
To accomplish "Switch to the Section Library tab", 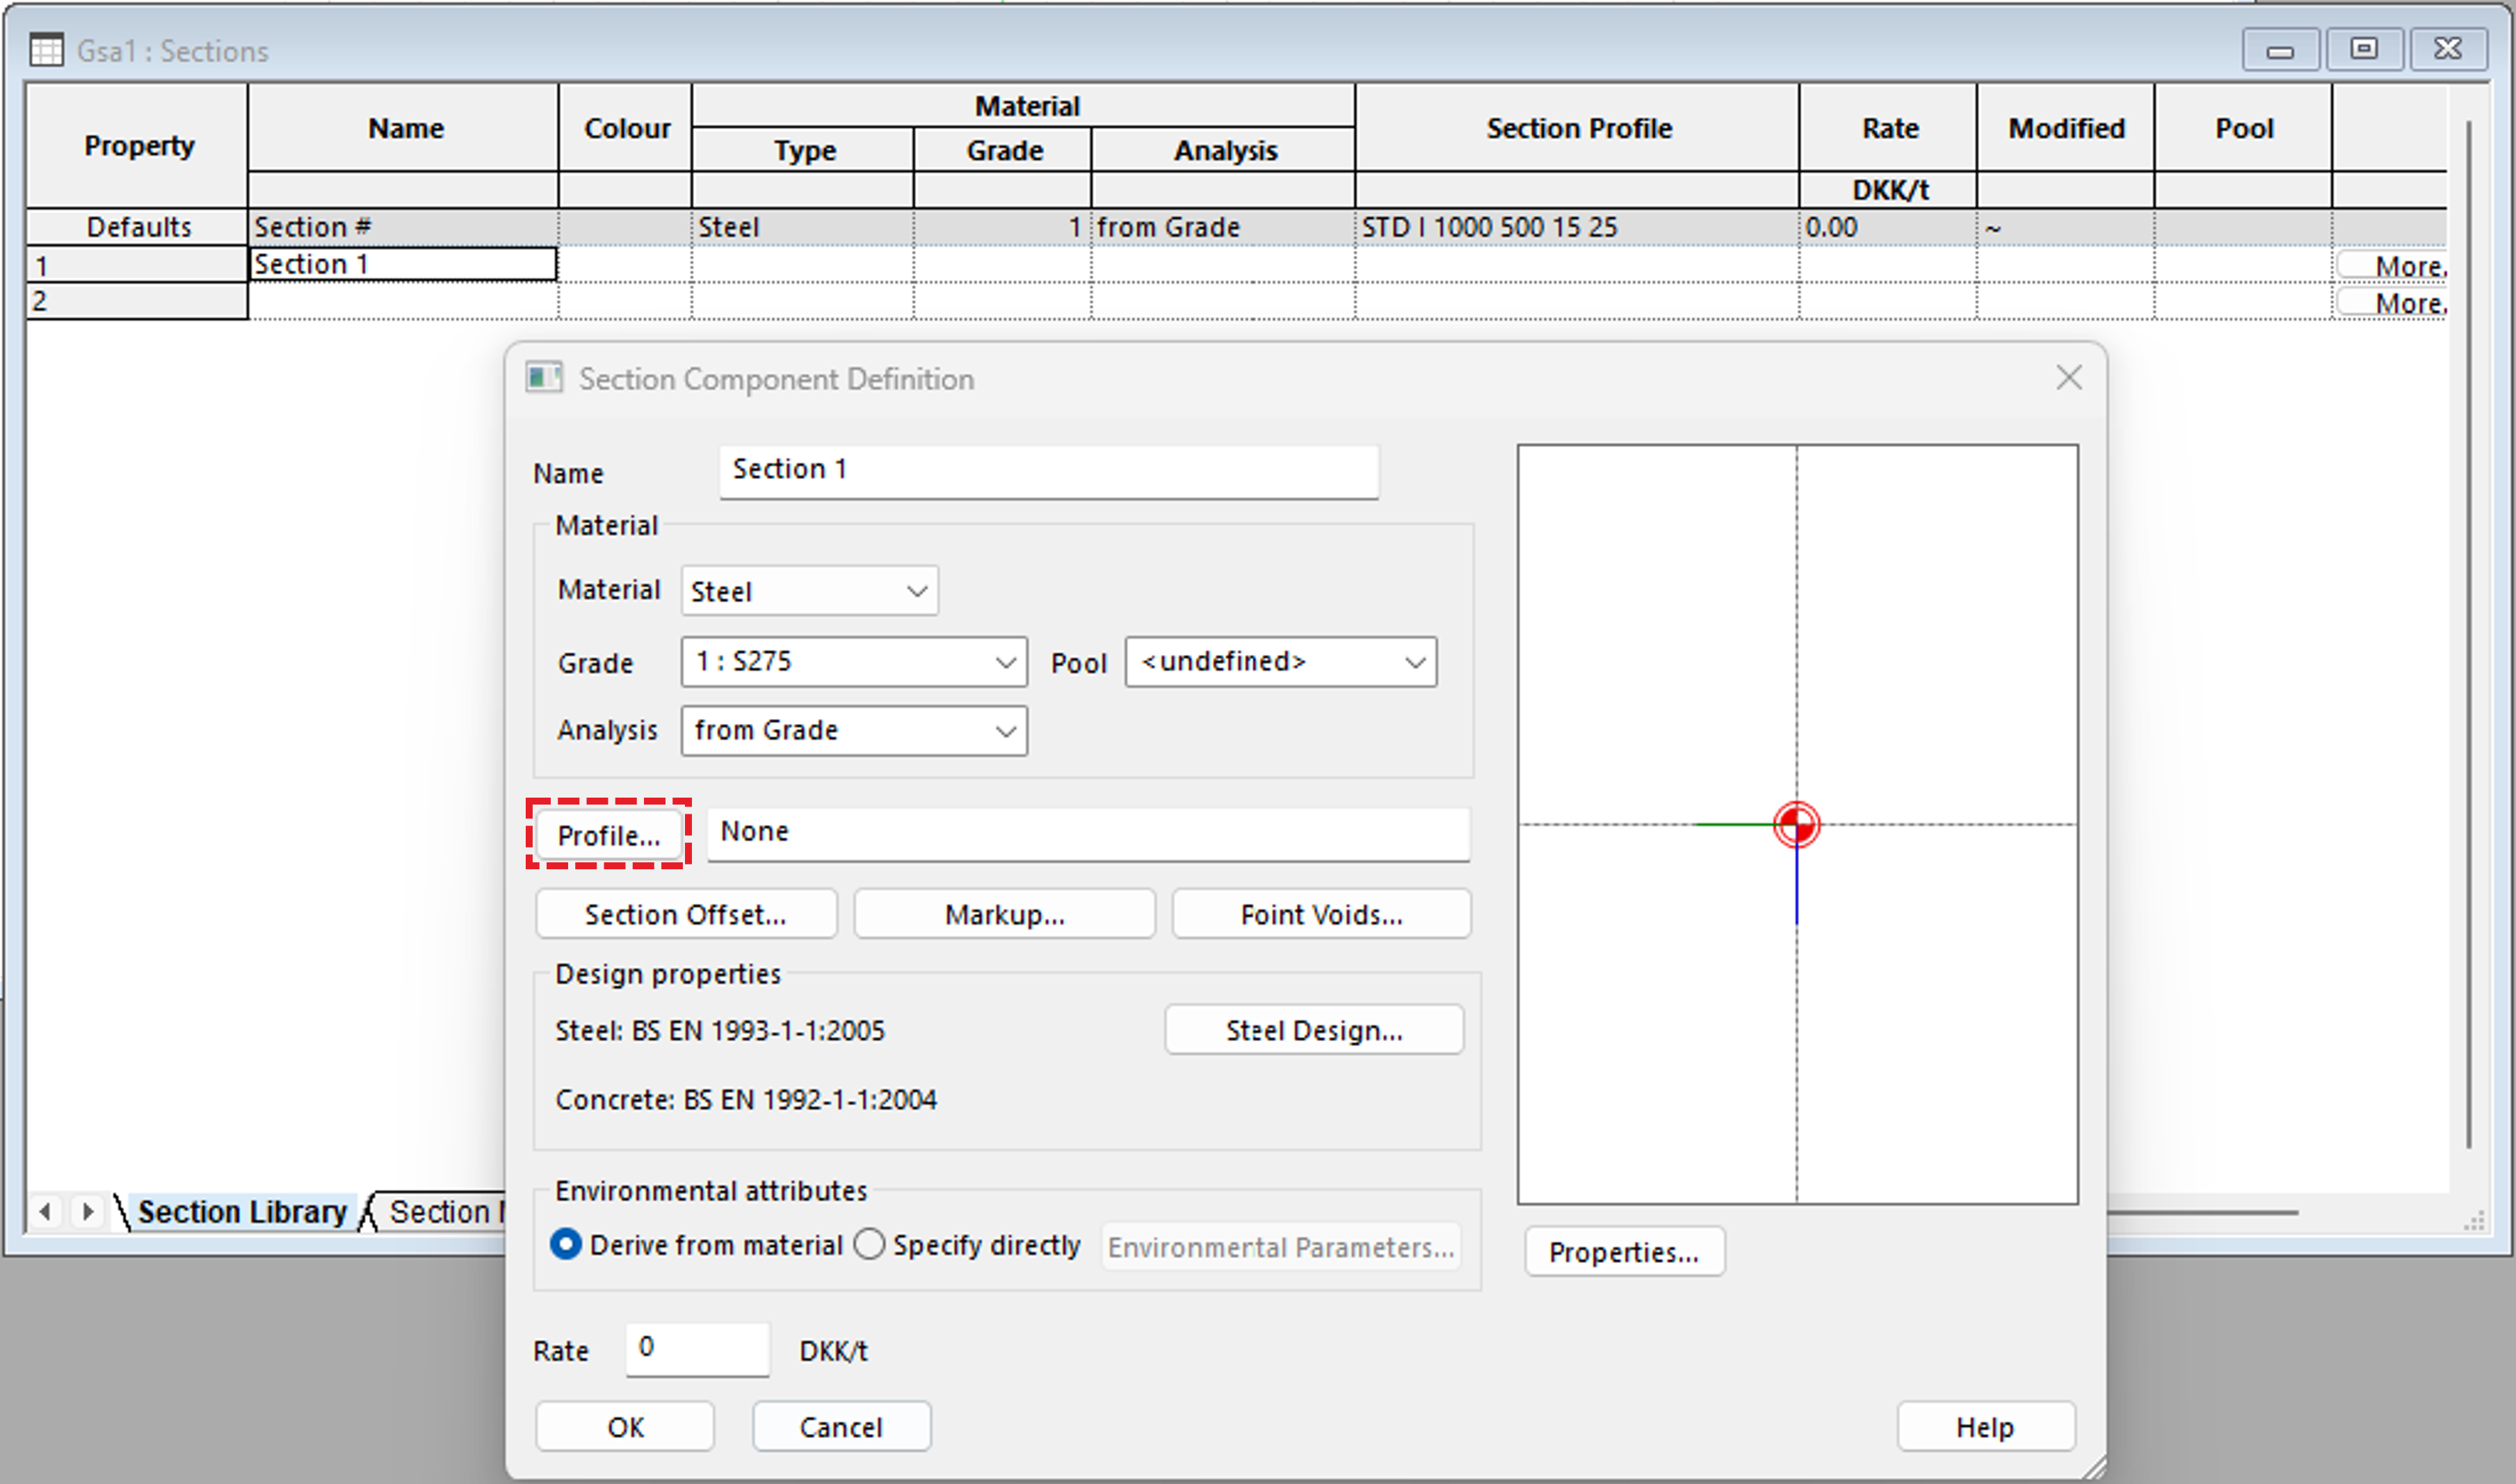I will pyautogui.click(x=241, y=1212).
